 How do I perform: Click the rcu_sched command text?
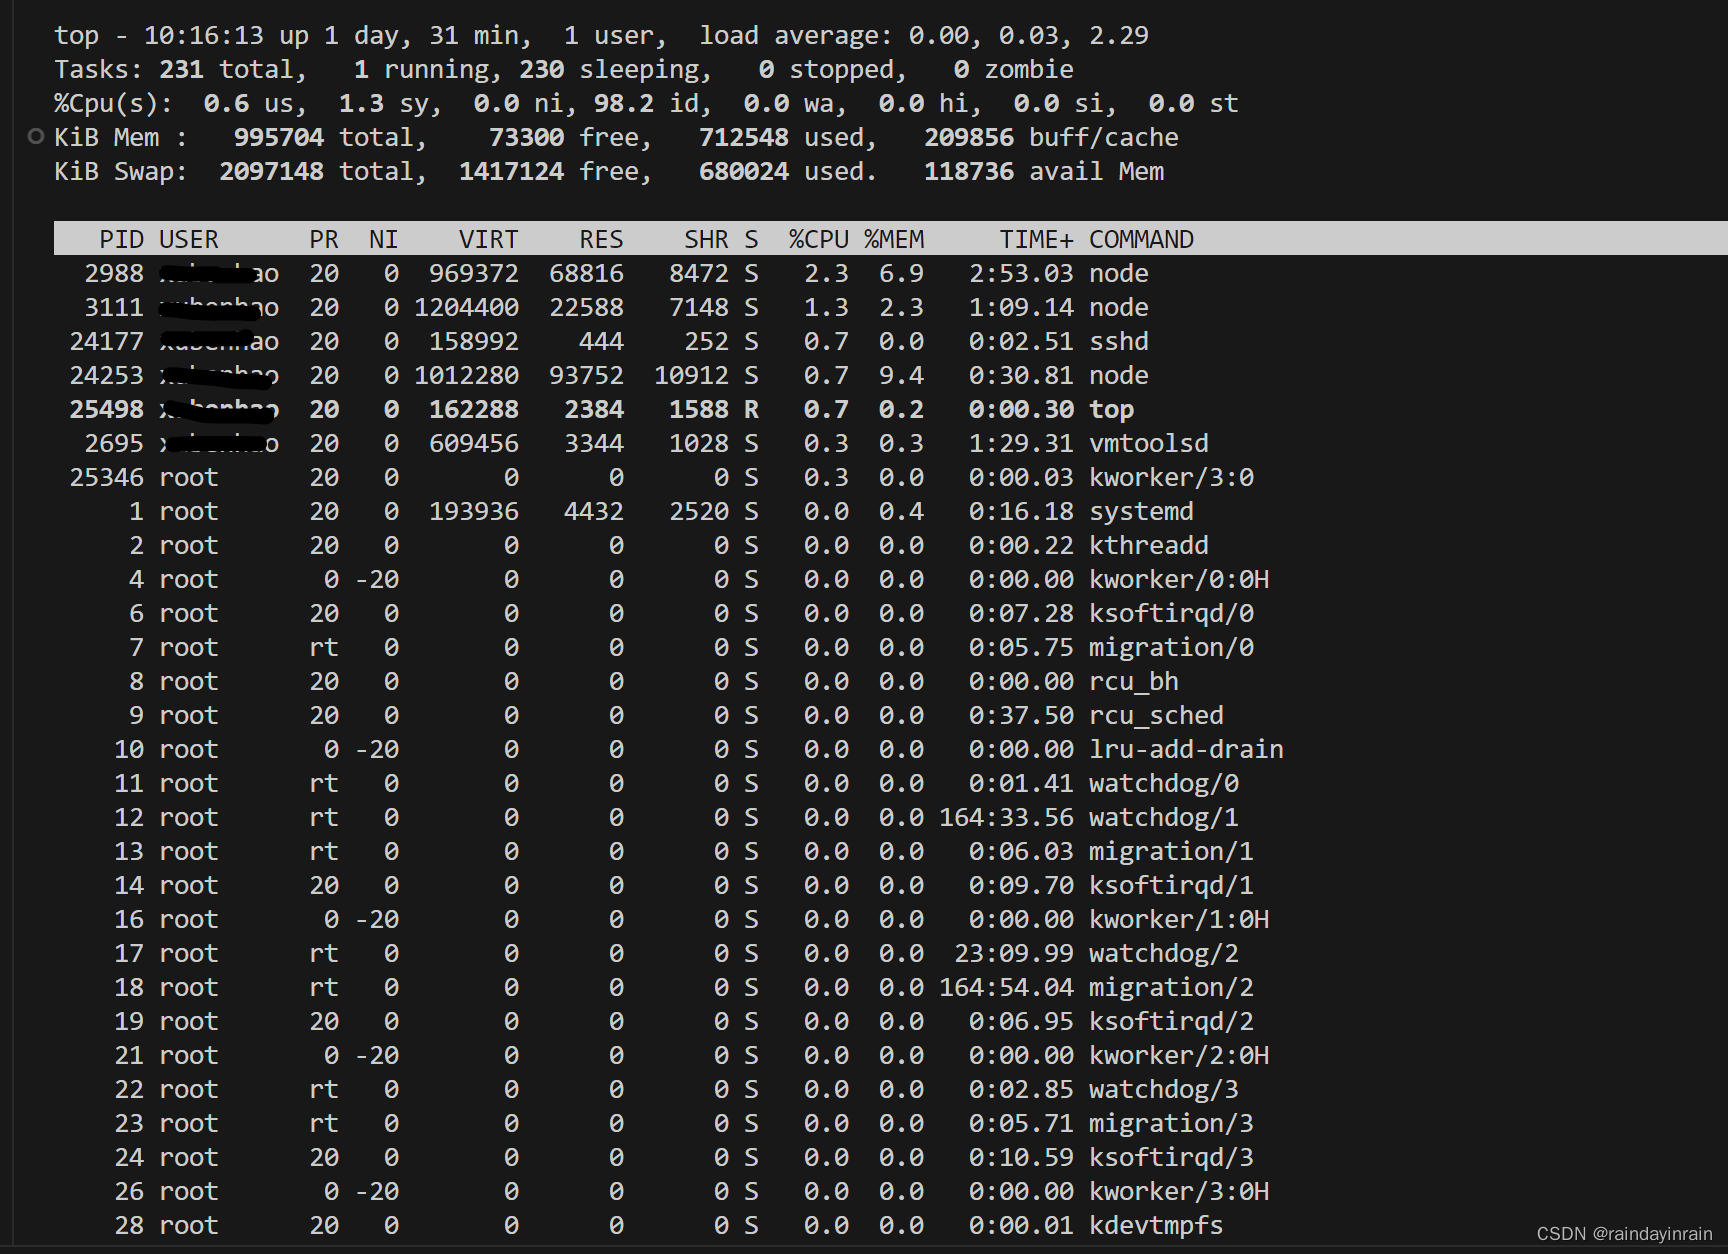point(1156,716)
